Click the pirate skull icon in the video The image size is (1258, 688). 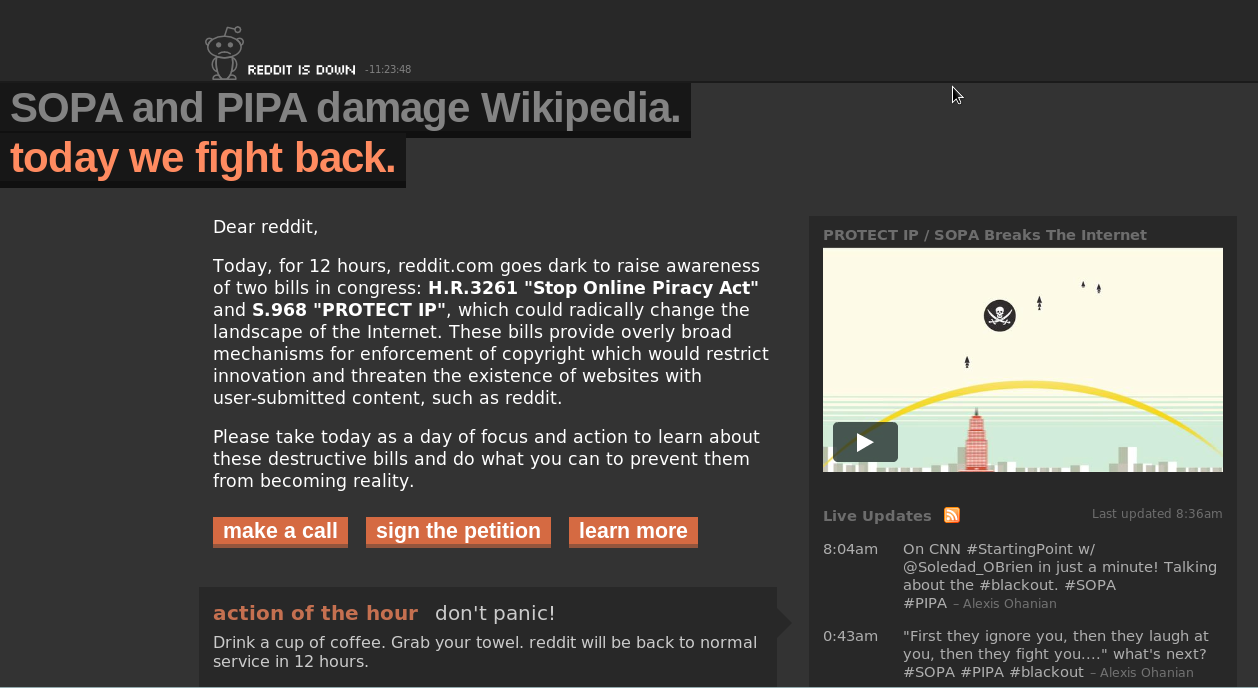click(999, 315)
